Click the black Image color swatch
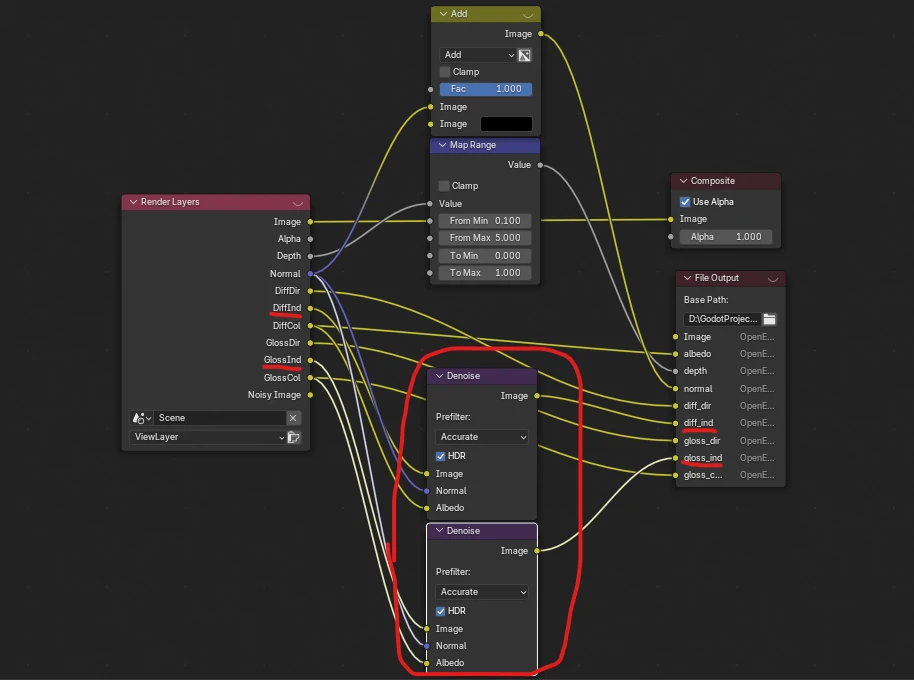The width and height of the screenshot is (914, 680). click(x=506, y=124)
